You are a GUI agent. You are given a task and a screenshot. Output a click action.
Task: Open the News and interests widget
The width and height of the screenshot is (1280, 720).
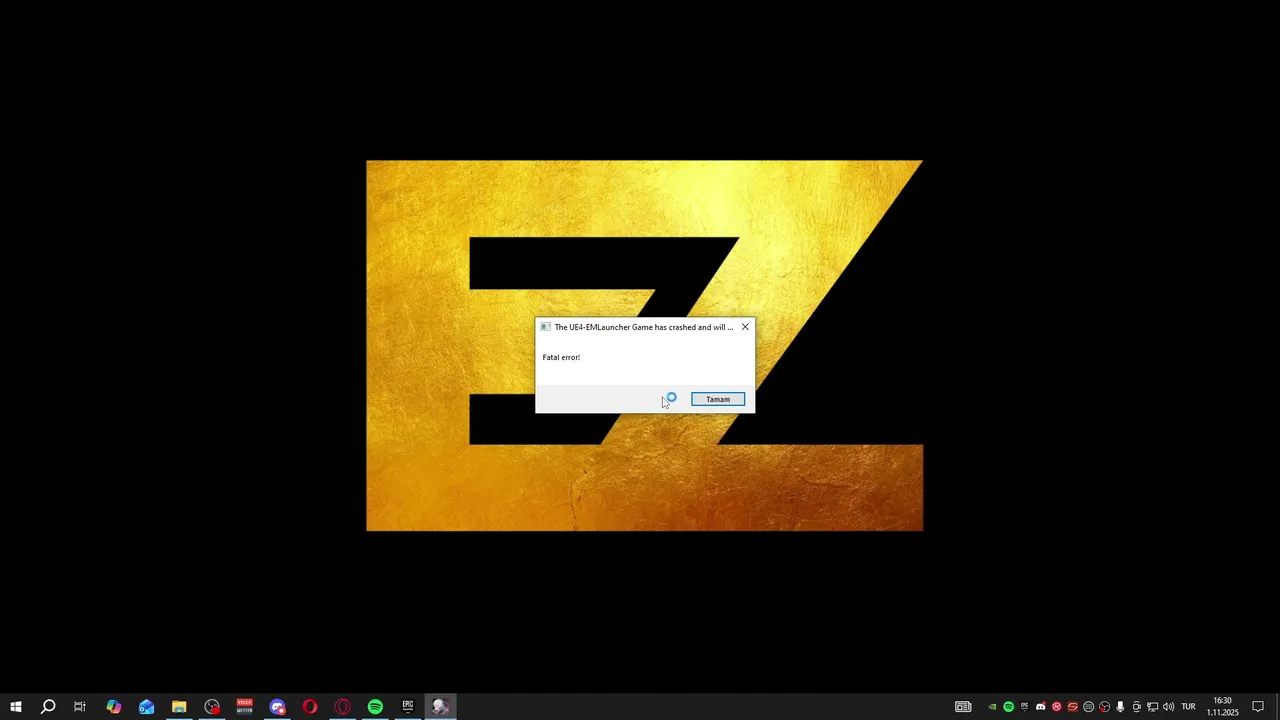click(963, 707)
